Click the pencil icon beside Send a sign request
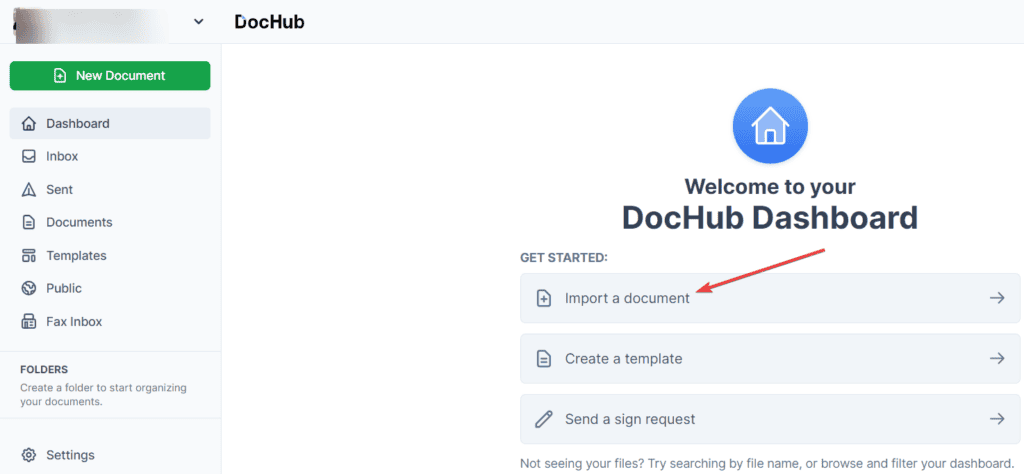Screen dimensions: 1024x474 pos(543,419)
